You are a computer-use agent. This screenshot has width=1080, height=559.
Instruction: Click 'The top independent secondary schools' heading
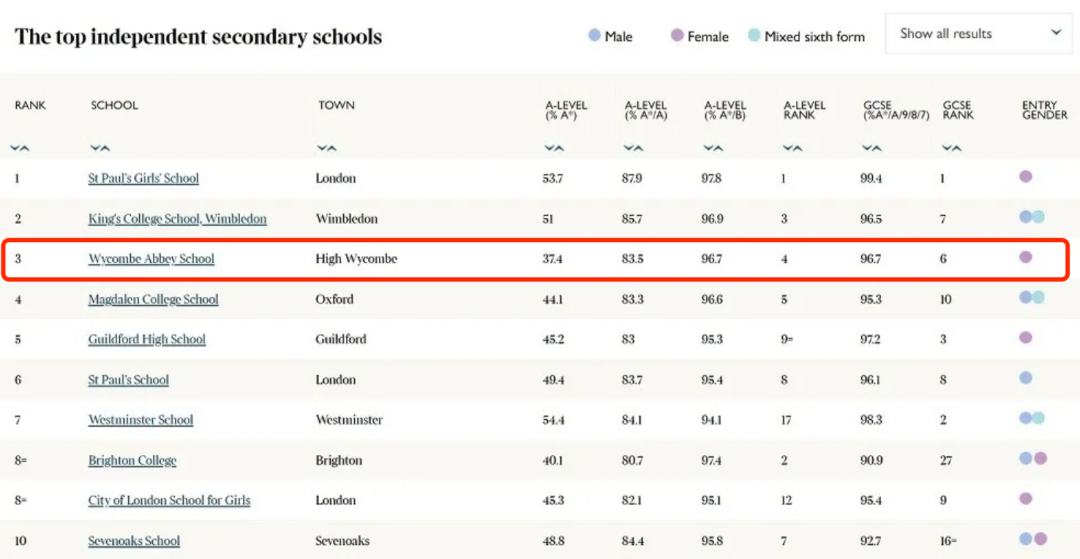pos(198,36)
